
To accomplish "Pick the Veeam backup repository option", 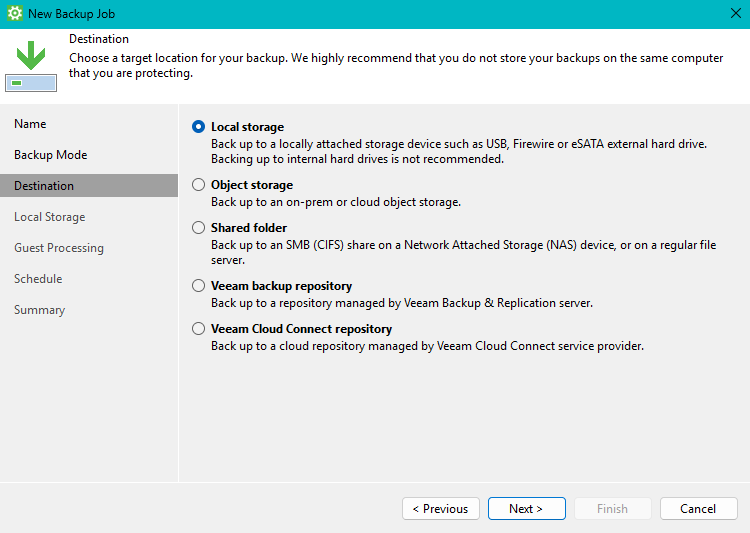I will click(199, 286).
